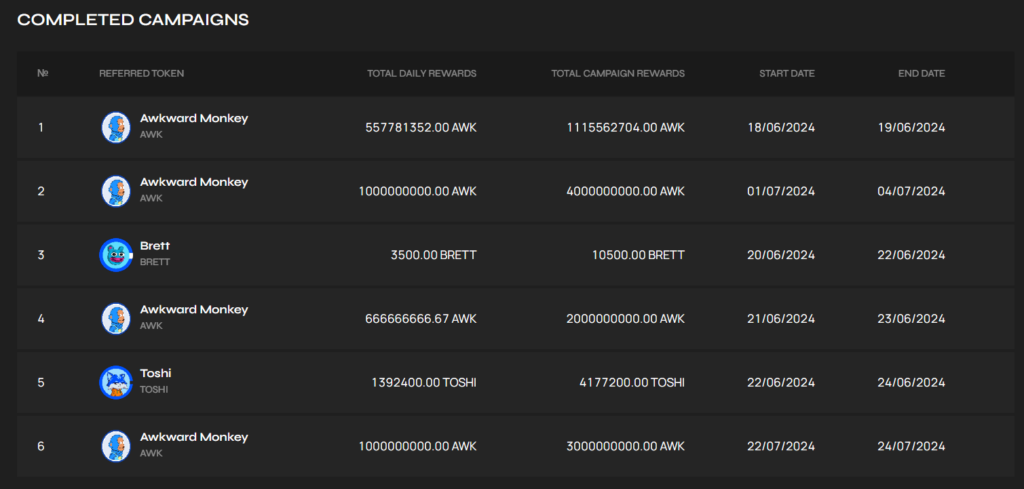This screenshot has width=1024, height=489.
Task: Click the Completed Campaigns heading
Action: tap(133, 20)
